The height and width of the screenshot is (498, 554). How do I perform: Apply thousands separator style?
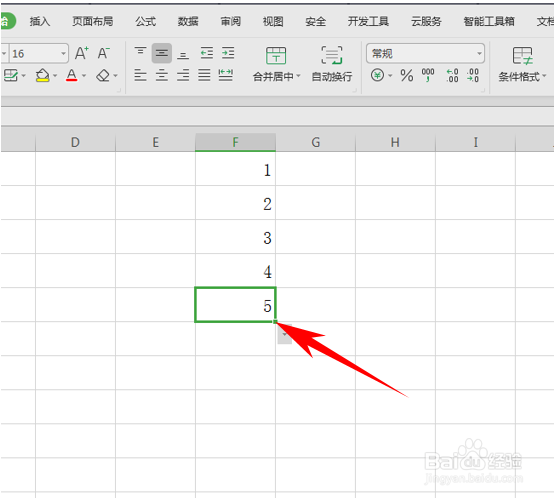(428, 75)
